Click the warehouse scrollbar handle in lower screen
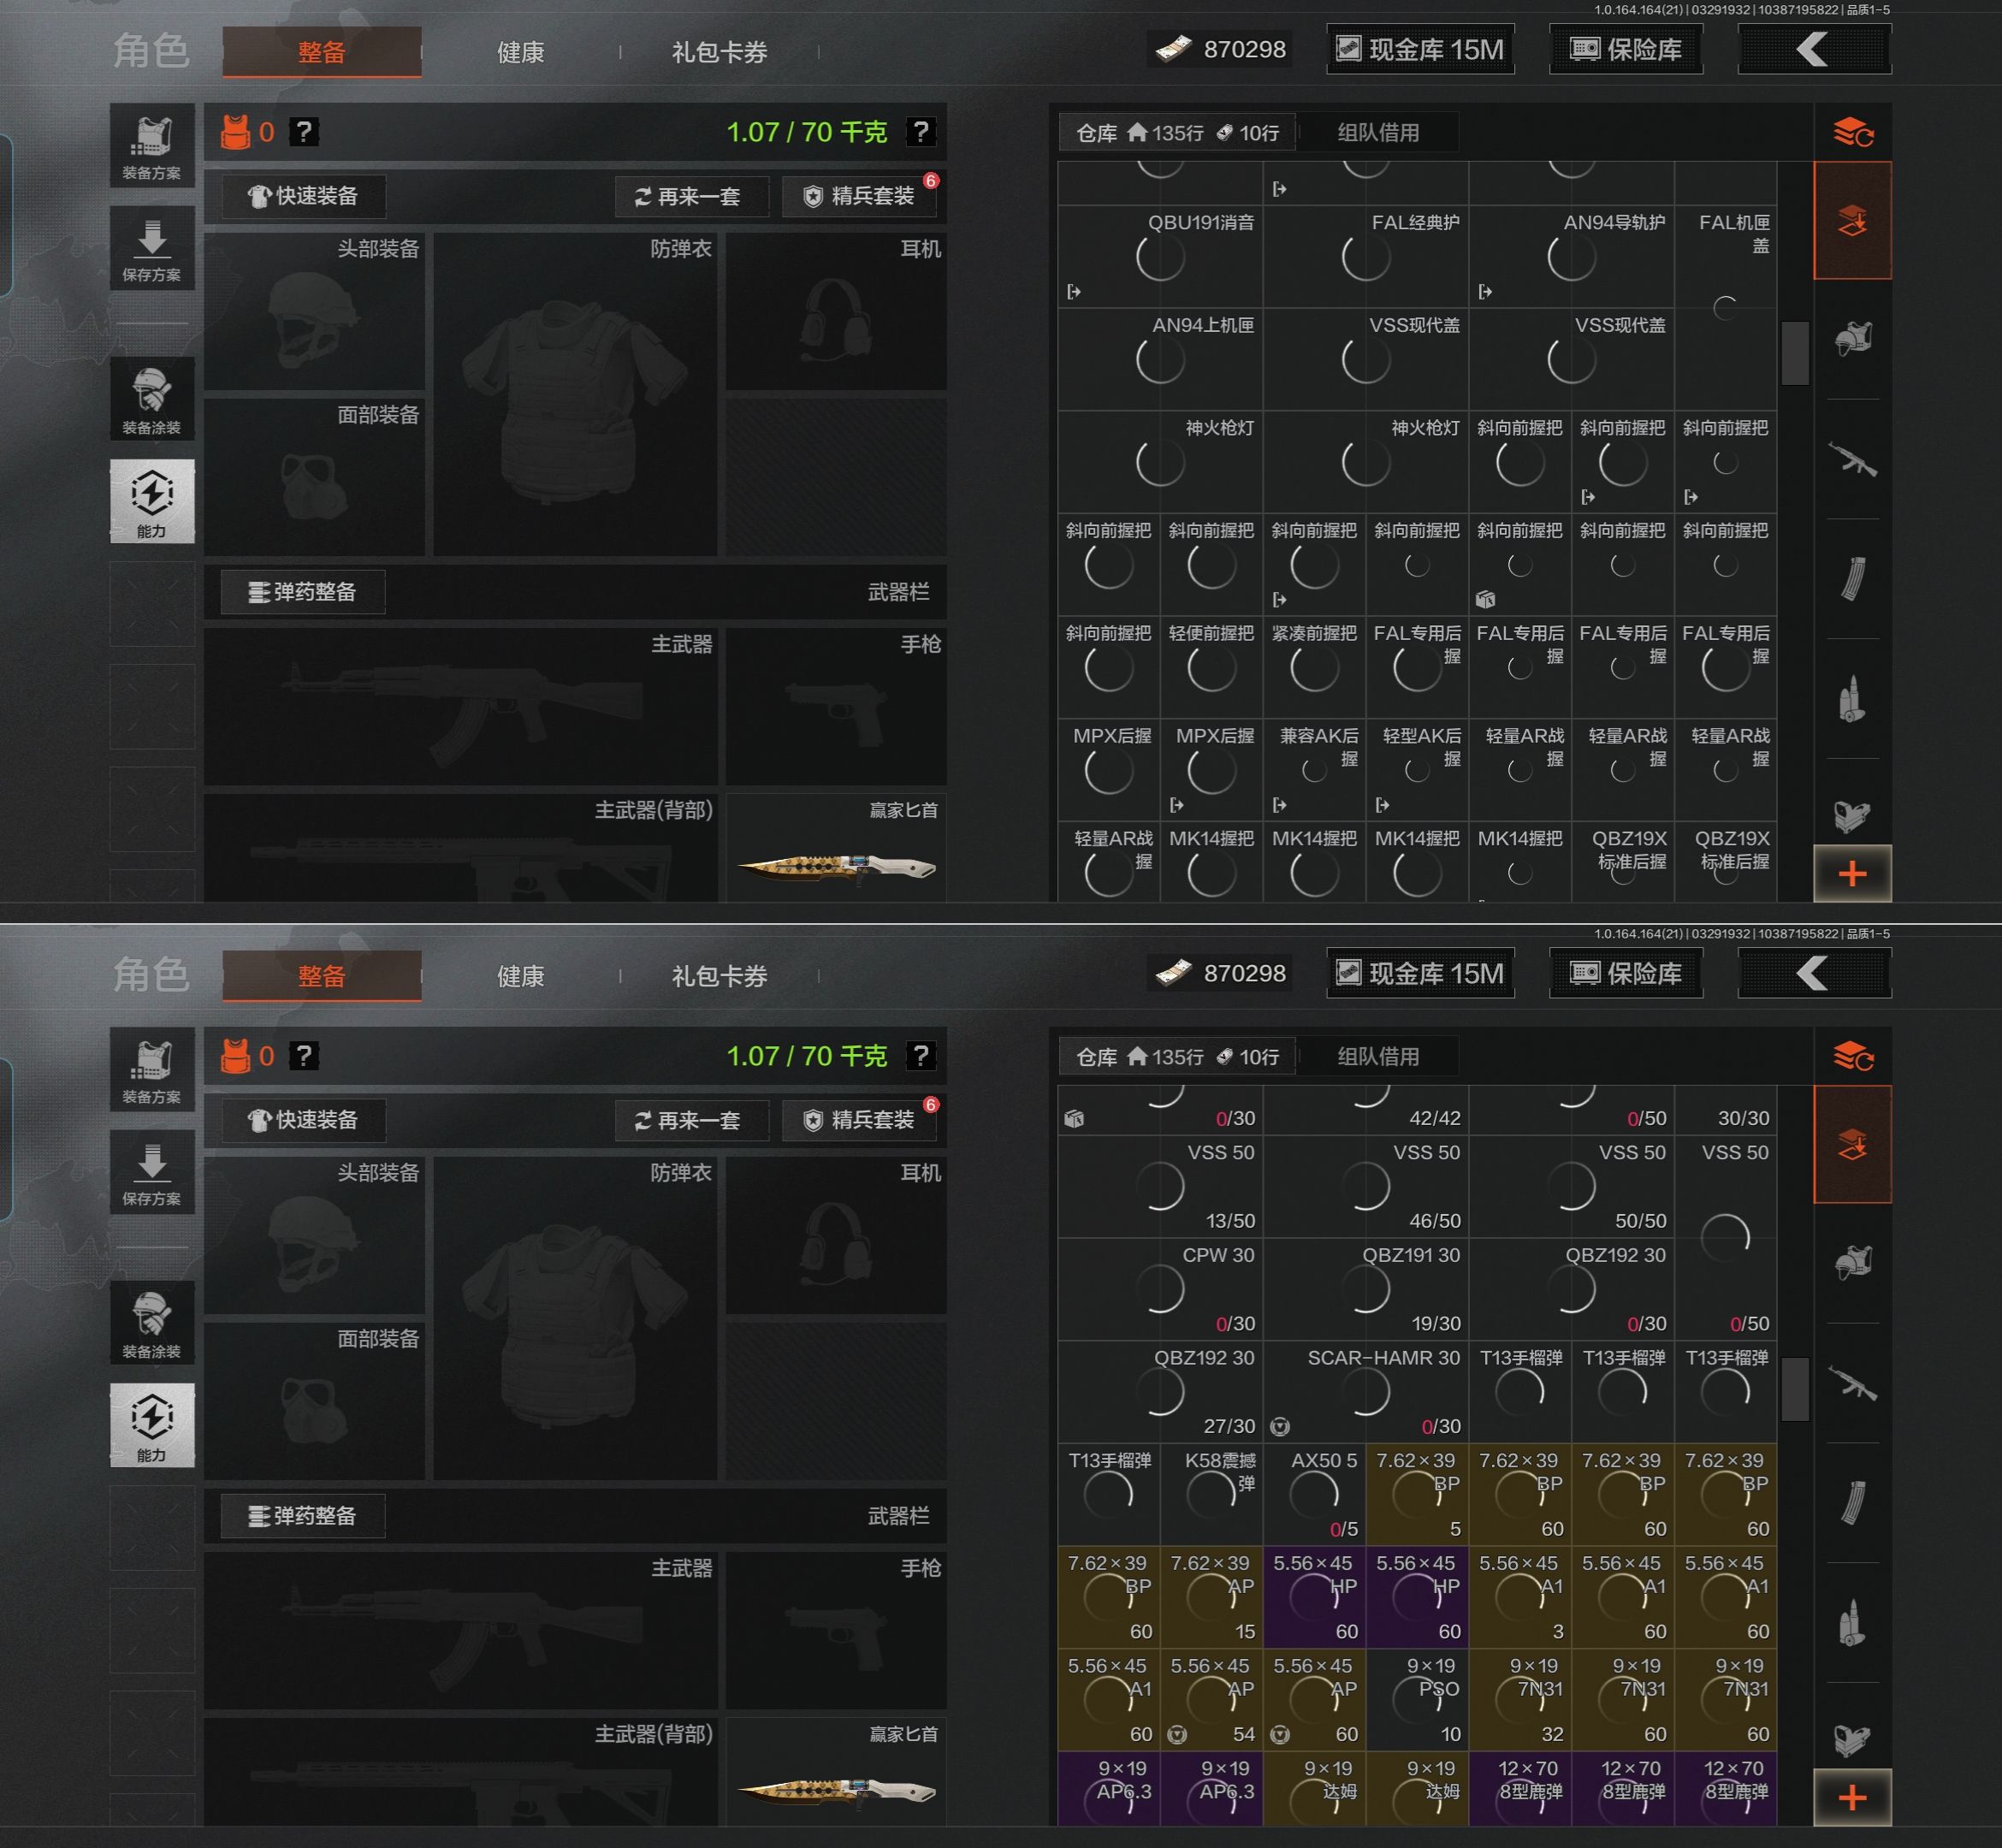 (1795, 1388)
